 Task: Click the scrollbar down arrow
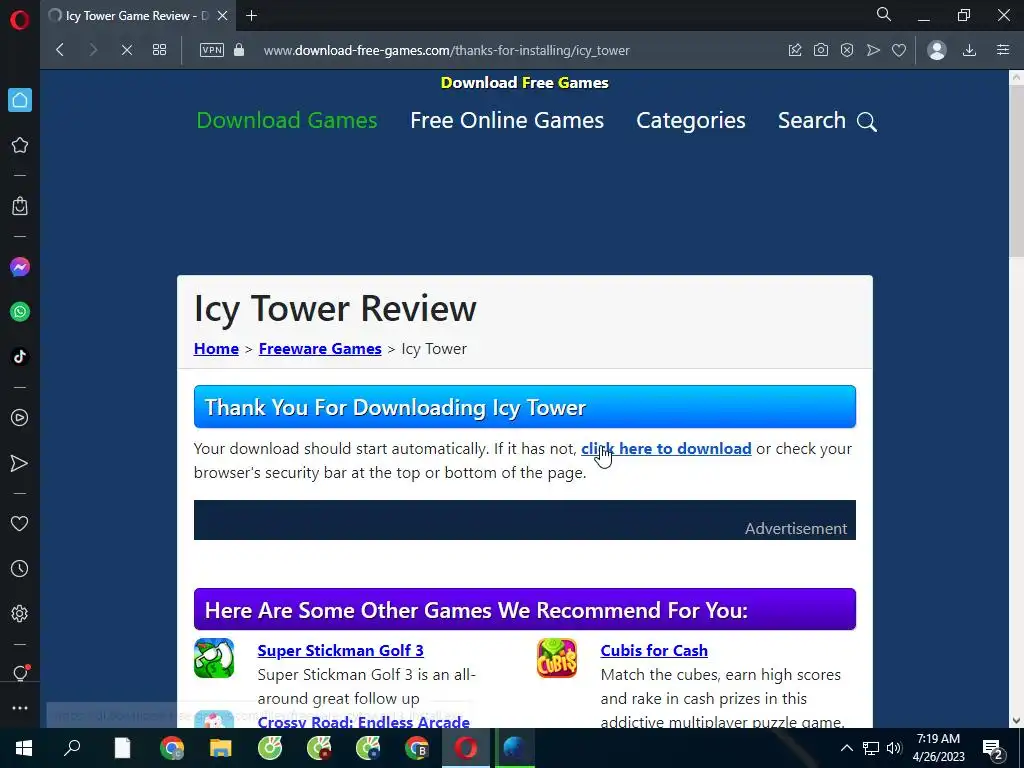coord(1016,720)
